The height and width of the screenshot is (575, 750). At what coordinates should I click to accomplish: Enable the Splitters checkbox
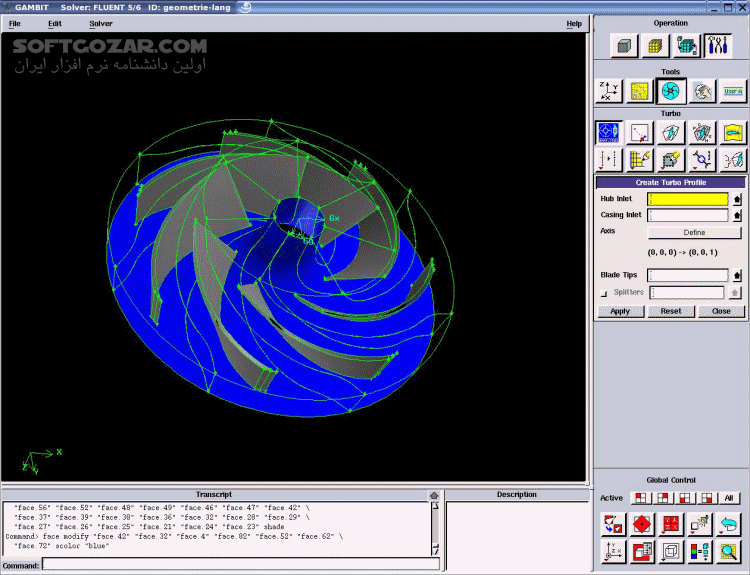coord(603,293)
